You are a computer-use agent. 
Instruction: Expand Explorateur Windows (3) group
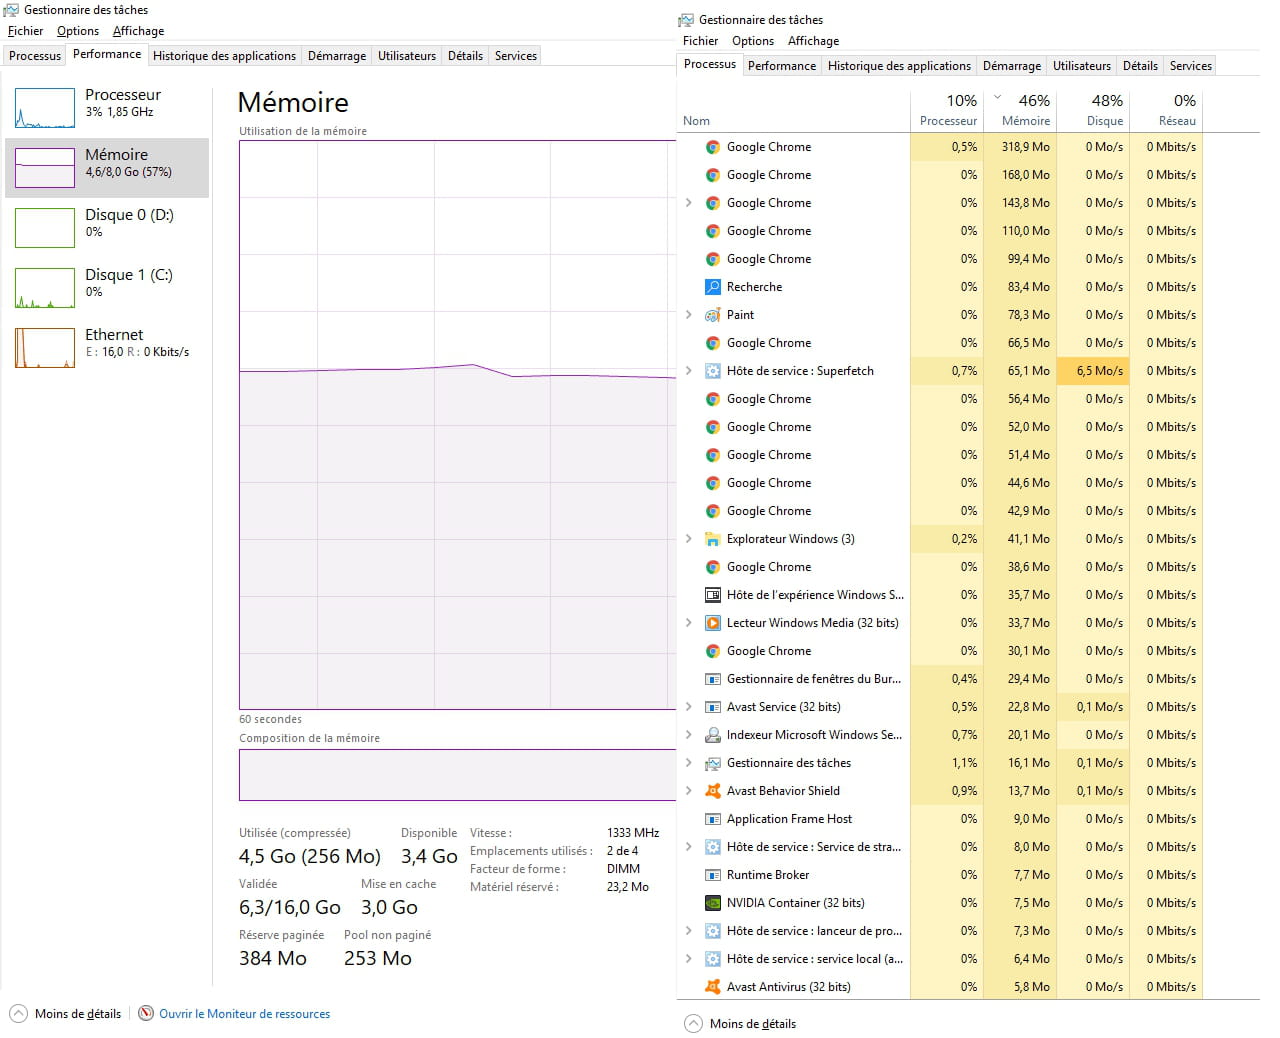pyautogui.click(x=689, y=539)
